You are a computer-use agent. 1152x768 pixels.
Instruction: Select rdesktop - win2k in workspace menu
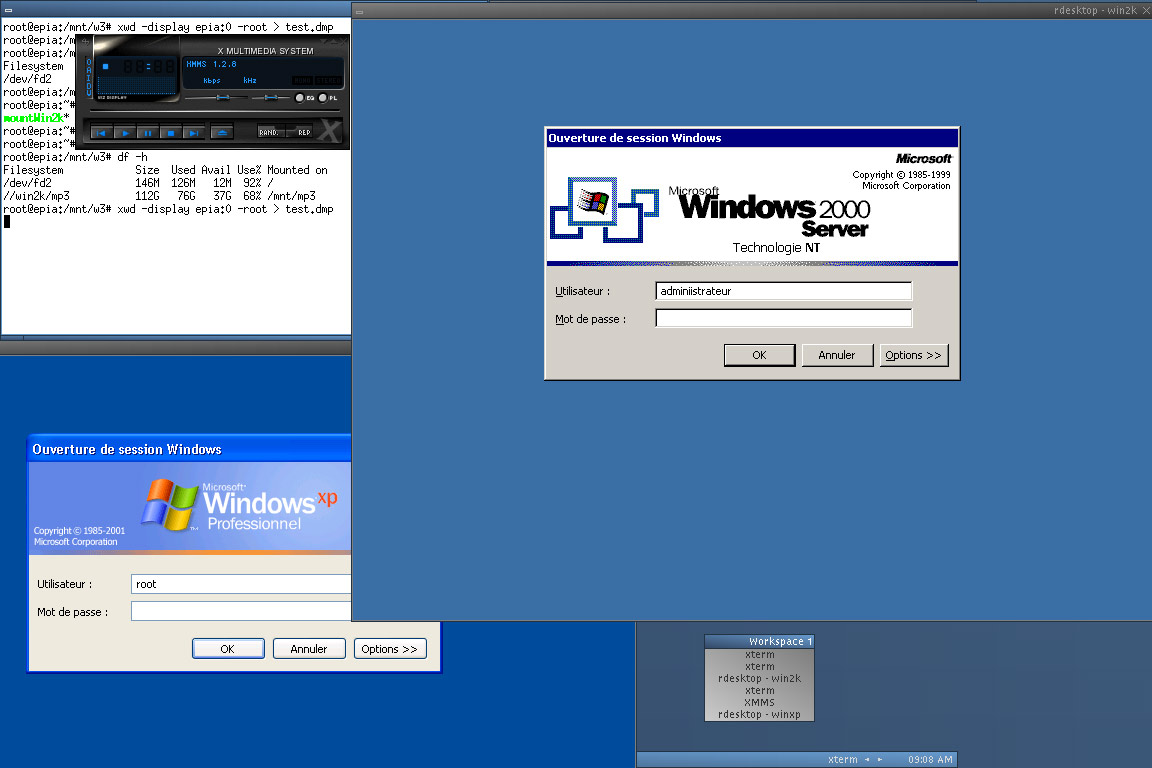[759, 678]
